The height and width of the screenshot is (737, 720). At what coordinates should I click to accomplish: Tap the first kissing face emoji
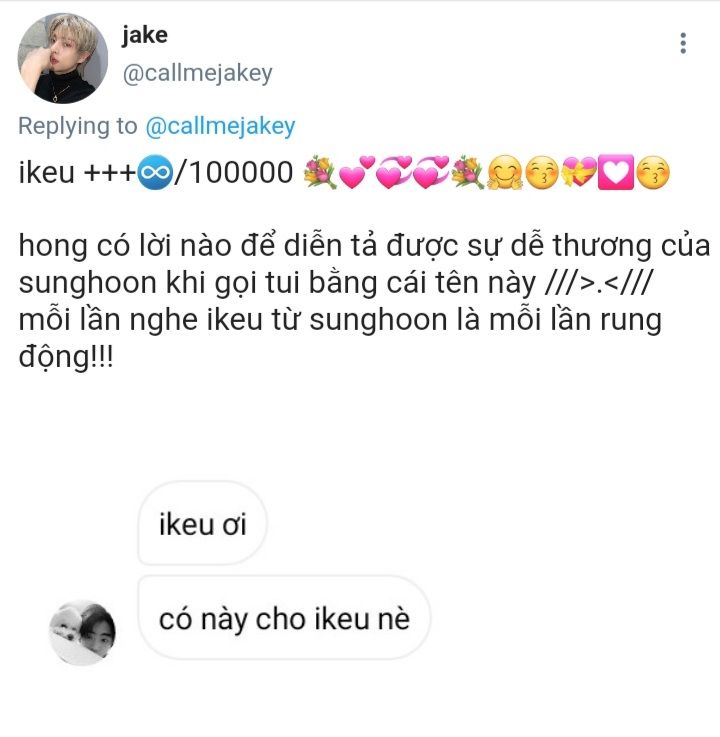click(541, 172)
